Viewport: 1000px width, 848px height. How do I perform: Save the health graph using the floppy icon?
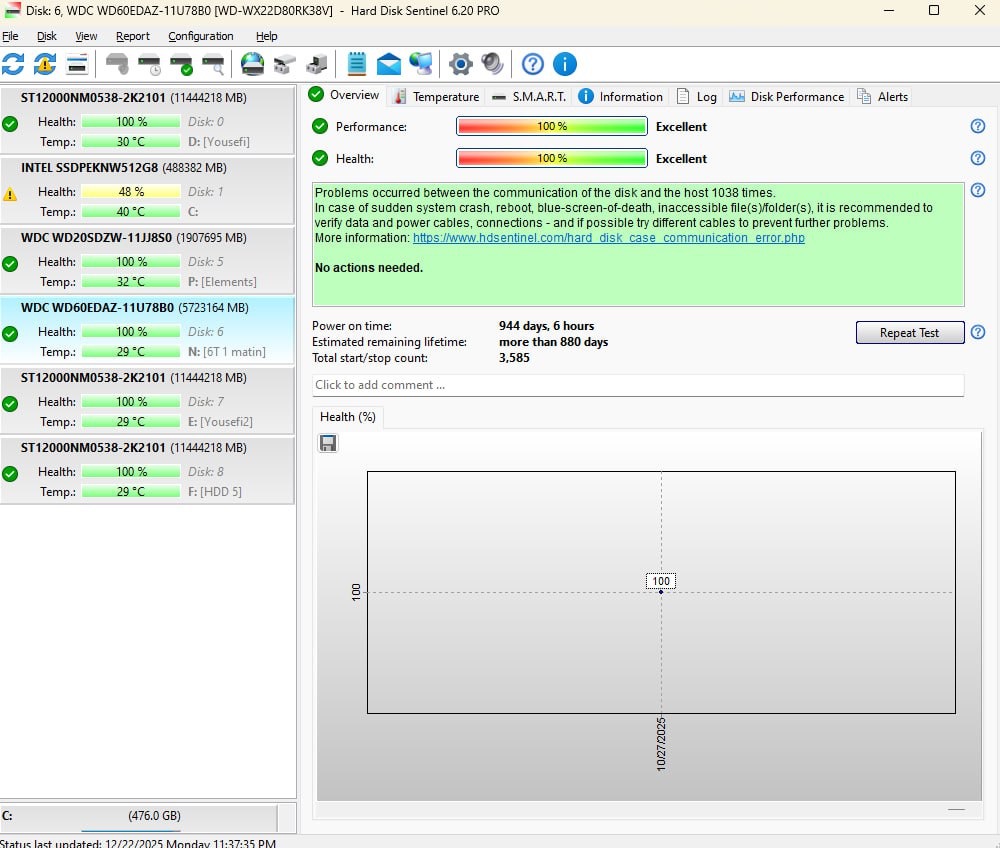pyautogui.click(x=328, y=443)
